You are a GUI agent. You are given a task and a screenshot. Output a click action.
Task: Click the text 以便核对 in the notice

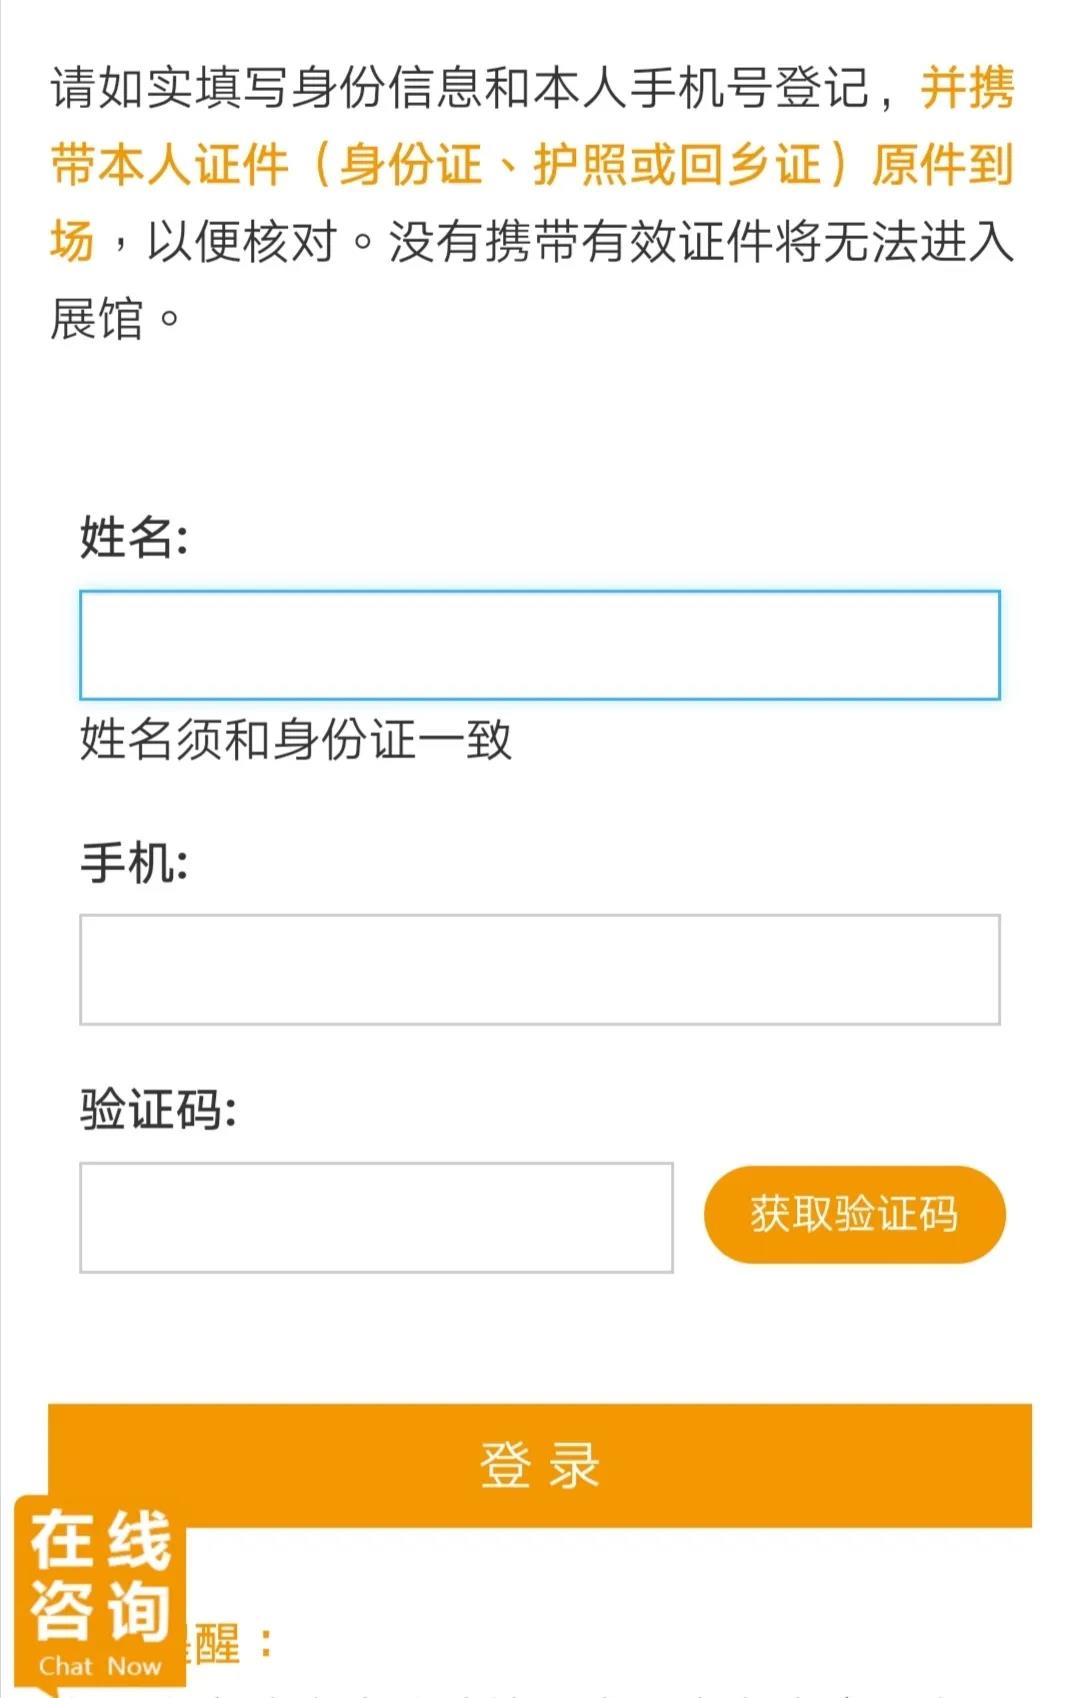coord(242,241)
